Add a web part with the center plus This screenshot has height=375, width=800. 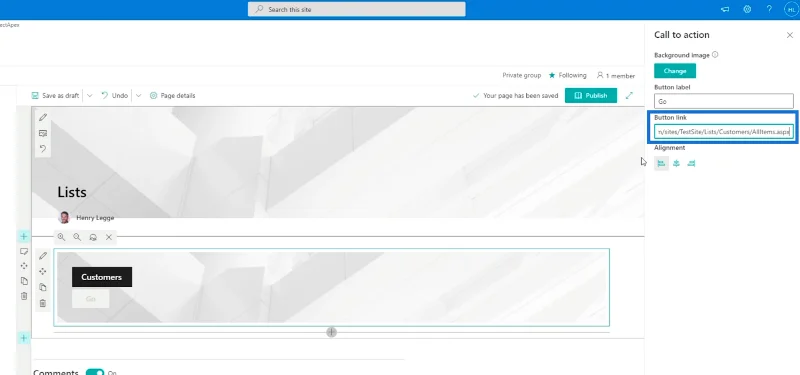point(332,332)
